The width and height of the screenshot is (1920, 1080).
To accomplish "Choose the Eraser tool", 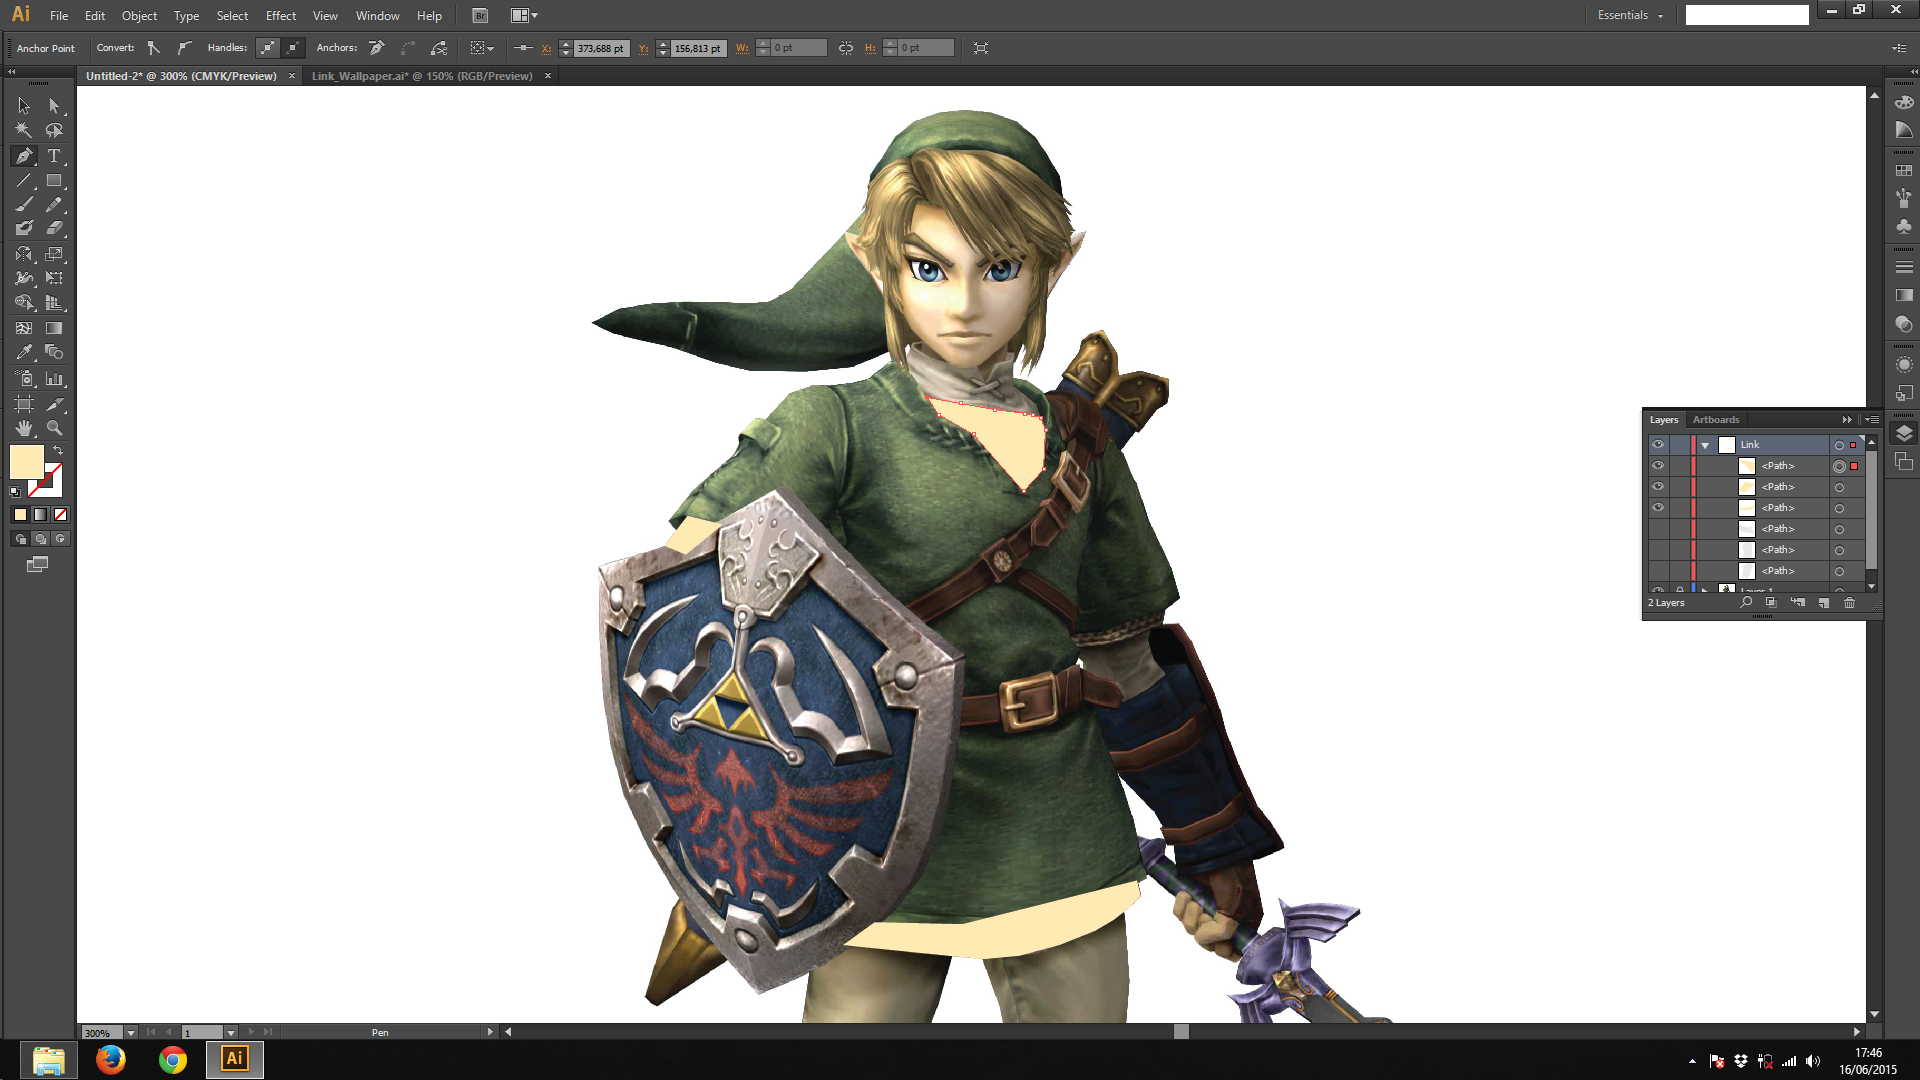I will pyautogui.click(x=54, y=229).
